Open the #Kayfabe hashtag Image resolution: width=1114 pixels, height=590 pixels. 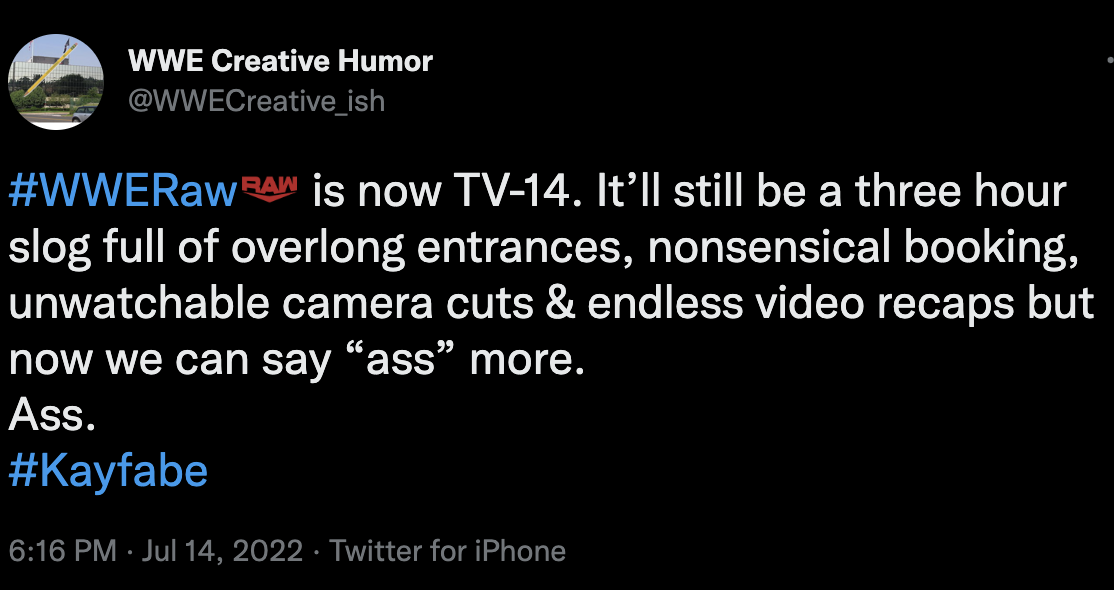coord(108,469)
